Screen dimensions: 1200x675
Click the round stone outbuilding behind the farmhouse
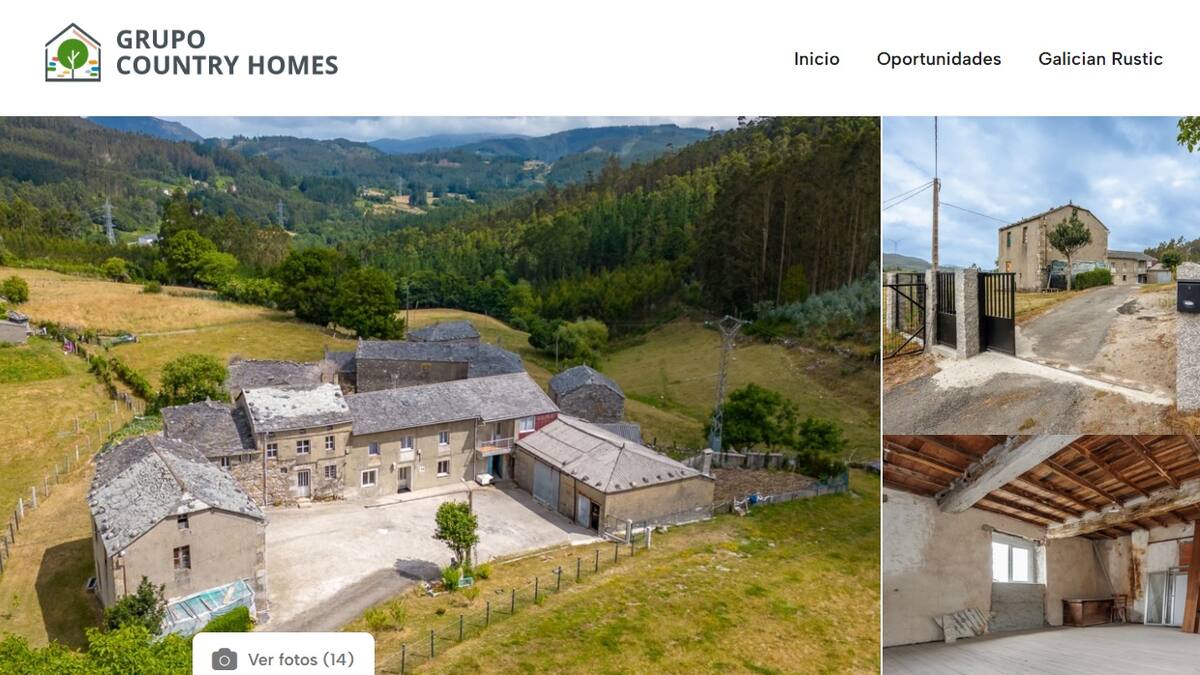(x=587, y=394)
